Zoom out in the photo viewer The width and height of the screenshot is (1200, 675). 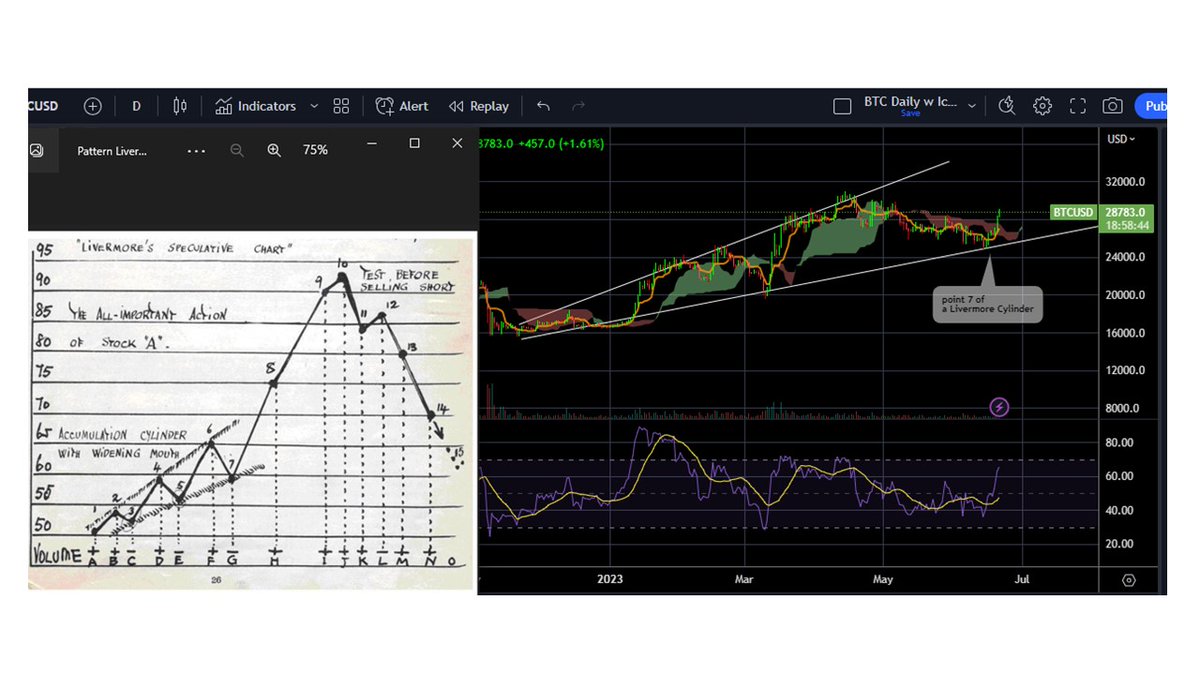237,150
